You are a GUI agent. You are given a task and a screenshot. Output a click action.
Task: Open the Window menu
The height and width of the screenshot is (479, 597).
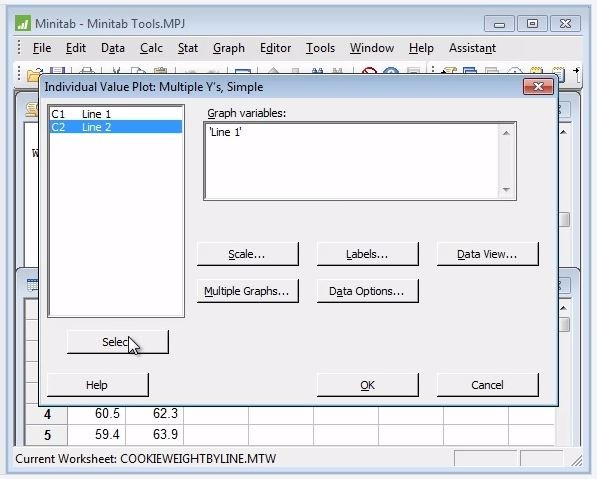(x=372, y=48)
